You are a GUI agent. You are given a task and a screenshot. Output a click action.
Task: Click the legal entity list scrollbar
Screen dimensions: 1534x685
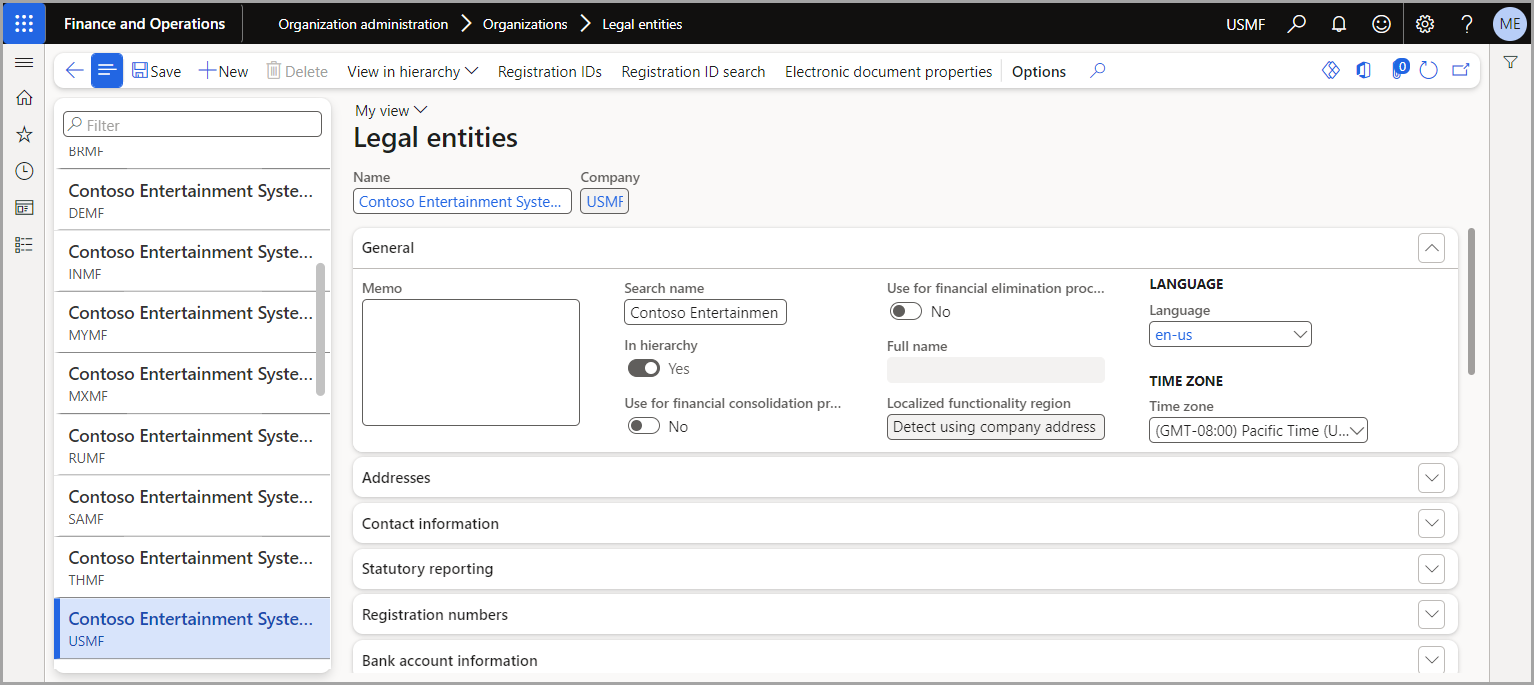(x=320, y=330)
